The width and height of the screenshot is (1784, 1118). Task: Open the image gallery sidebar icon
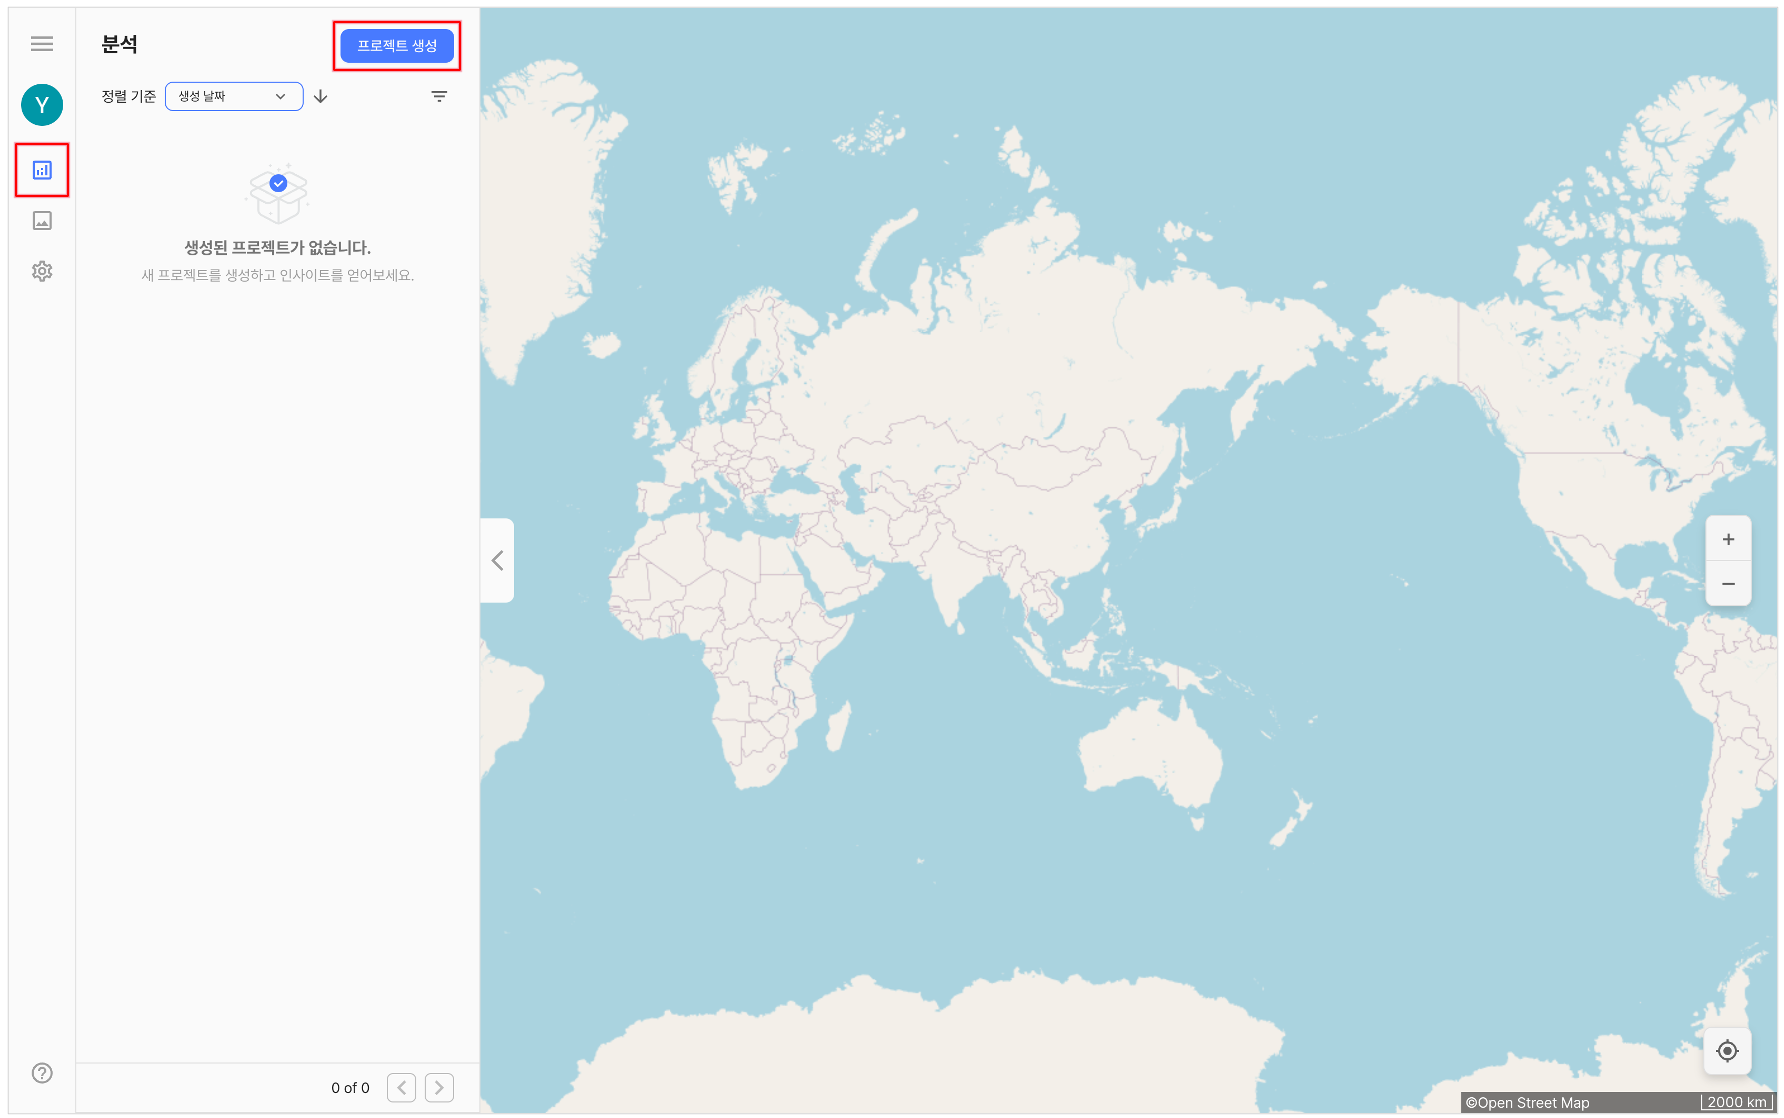pos(42,221)
